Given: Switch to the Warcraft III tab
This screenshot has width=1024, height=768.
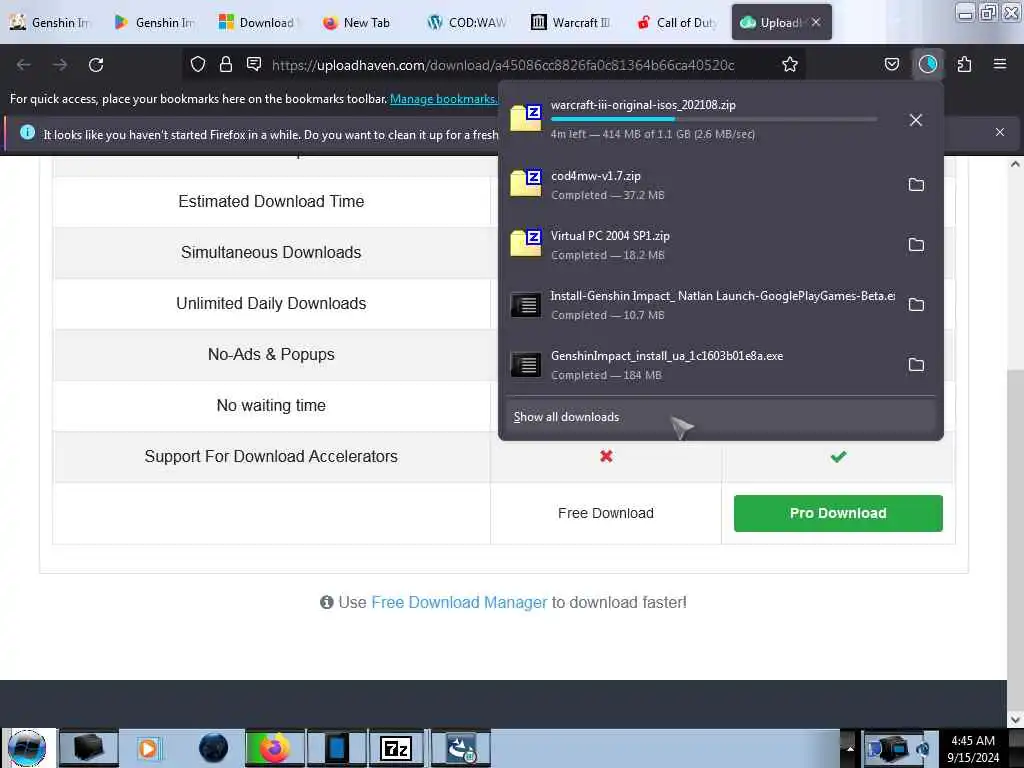Looking at the screenshot, I should (x=571, y=22).
